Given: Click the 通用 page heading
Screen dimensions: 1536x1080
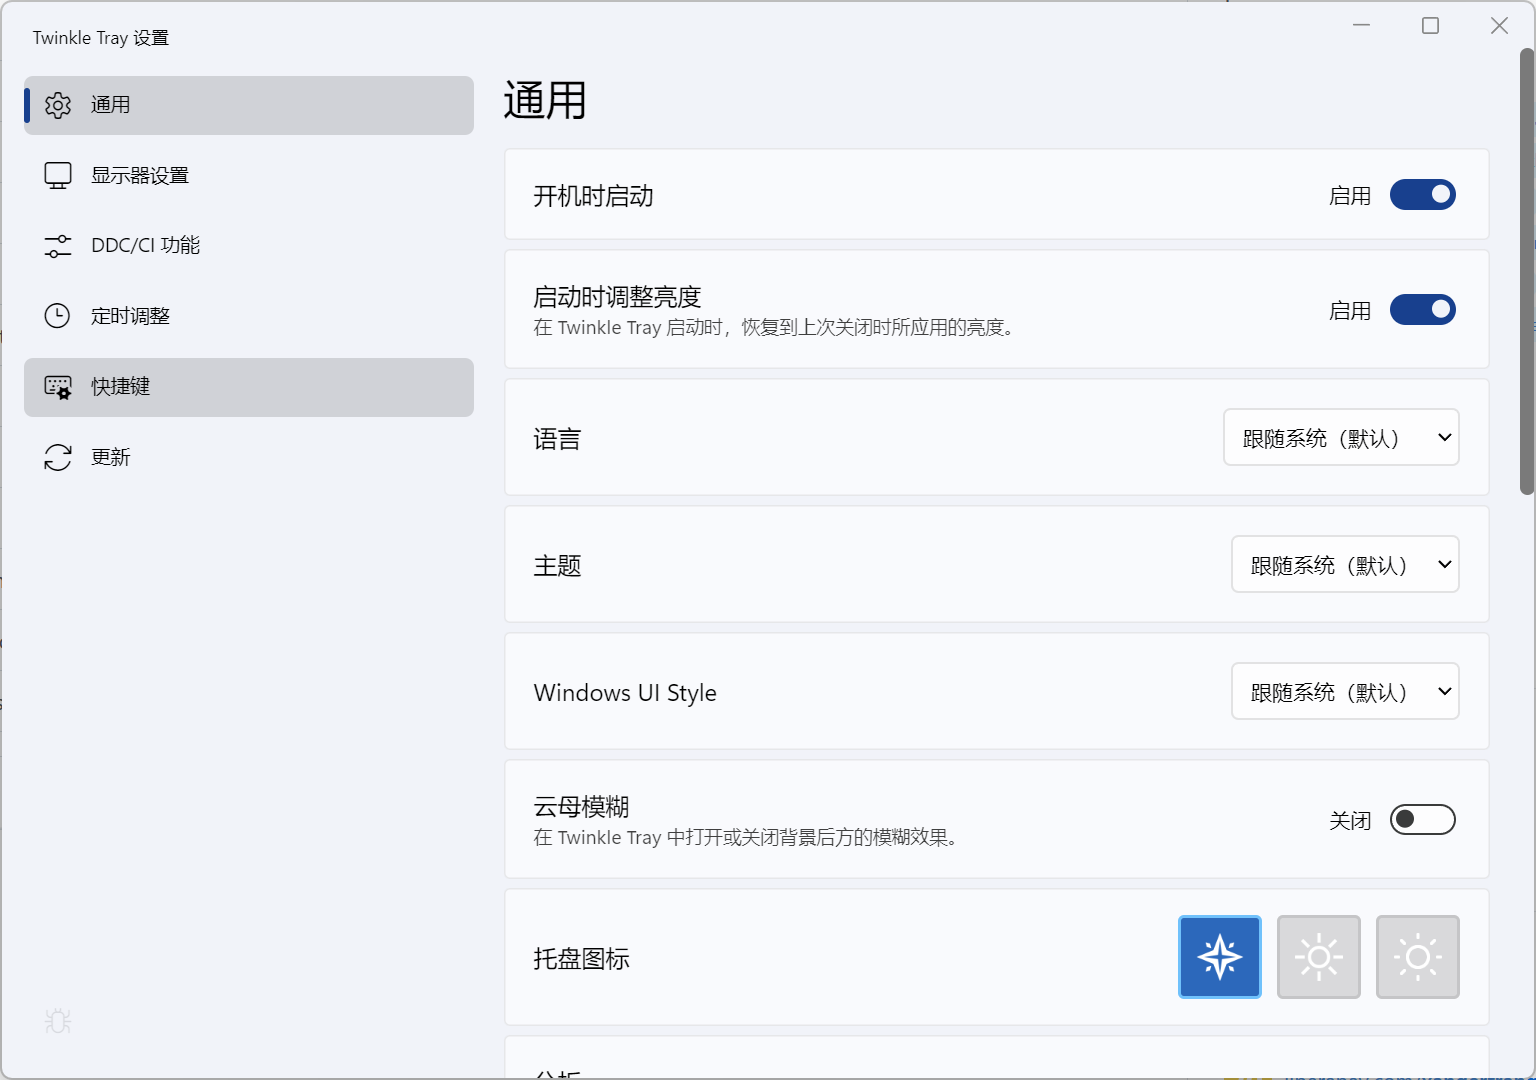Looking at the screenshot, I should point(545,101).
